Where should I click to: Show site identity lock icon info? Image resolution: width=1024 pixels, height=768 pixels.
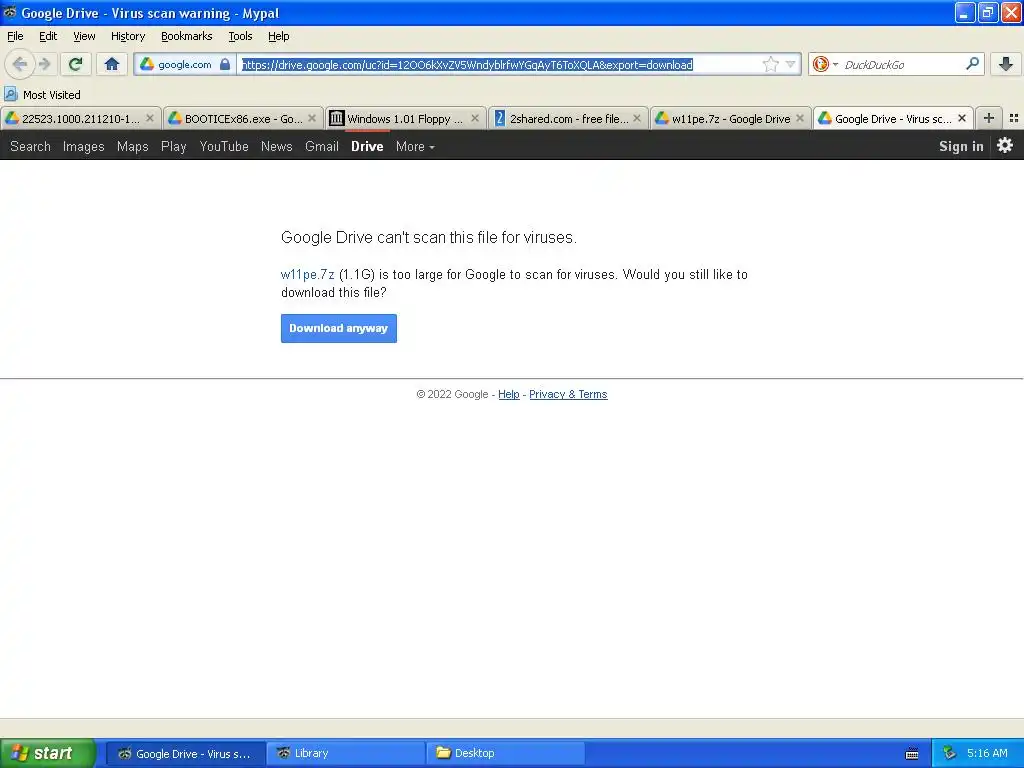pos(225,64)
